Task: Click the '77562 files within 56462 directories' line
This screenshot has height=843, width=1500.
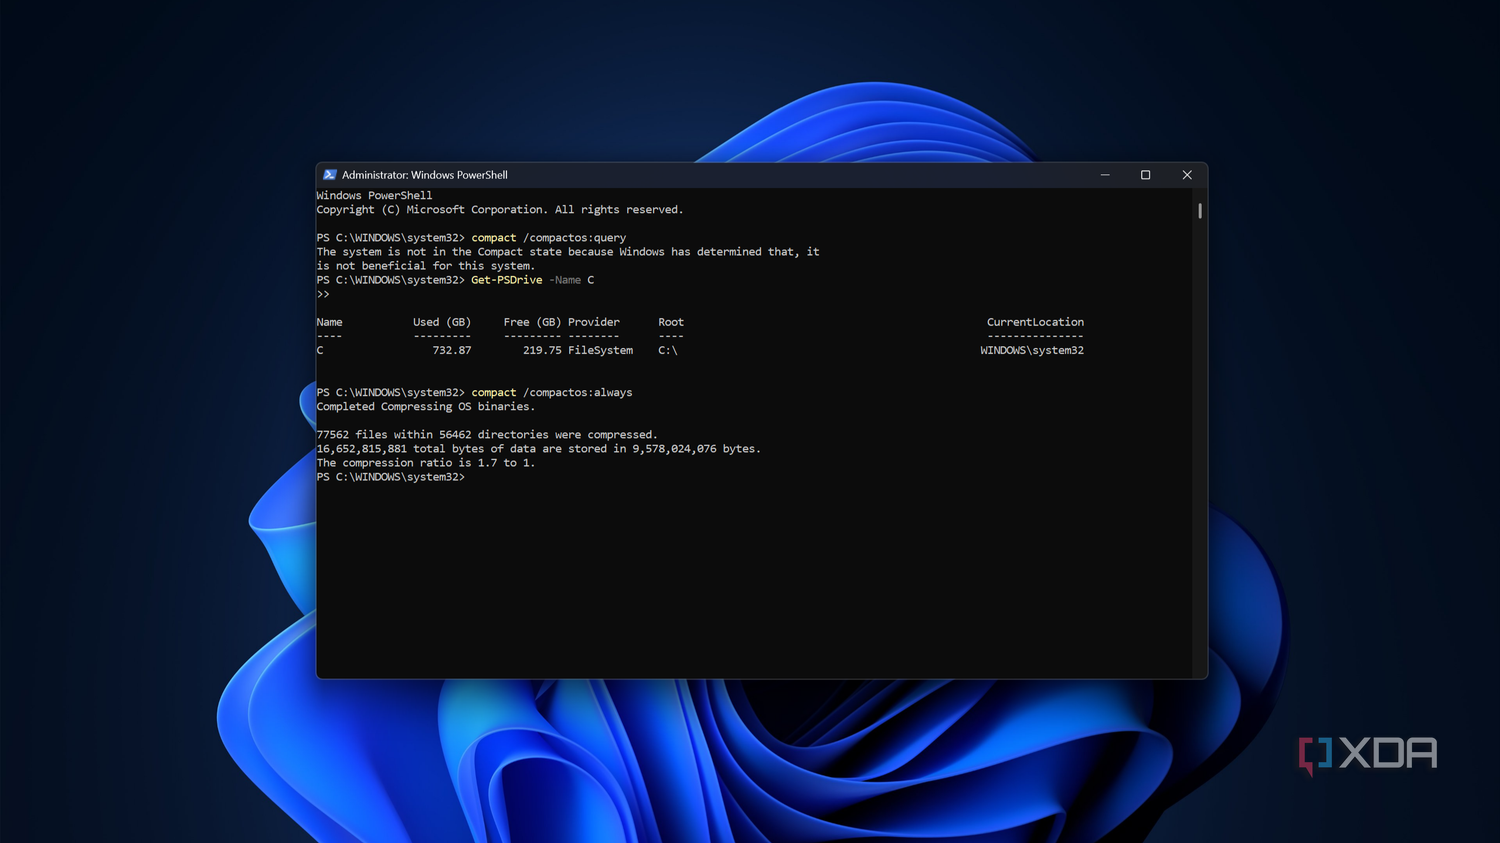Action: tap(487, 435)
